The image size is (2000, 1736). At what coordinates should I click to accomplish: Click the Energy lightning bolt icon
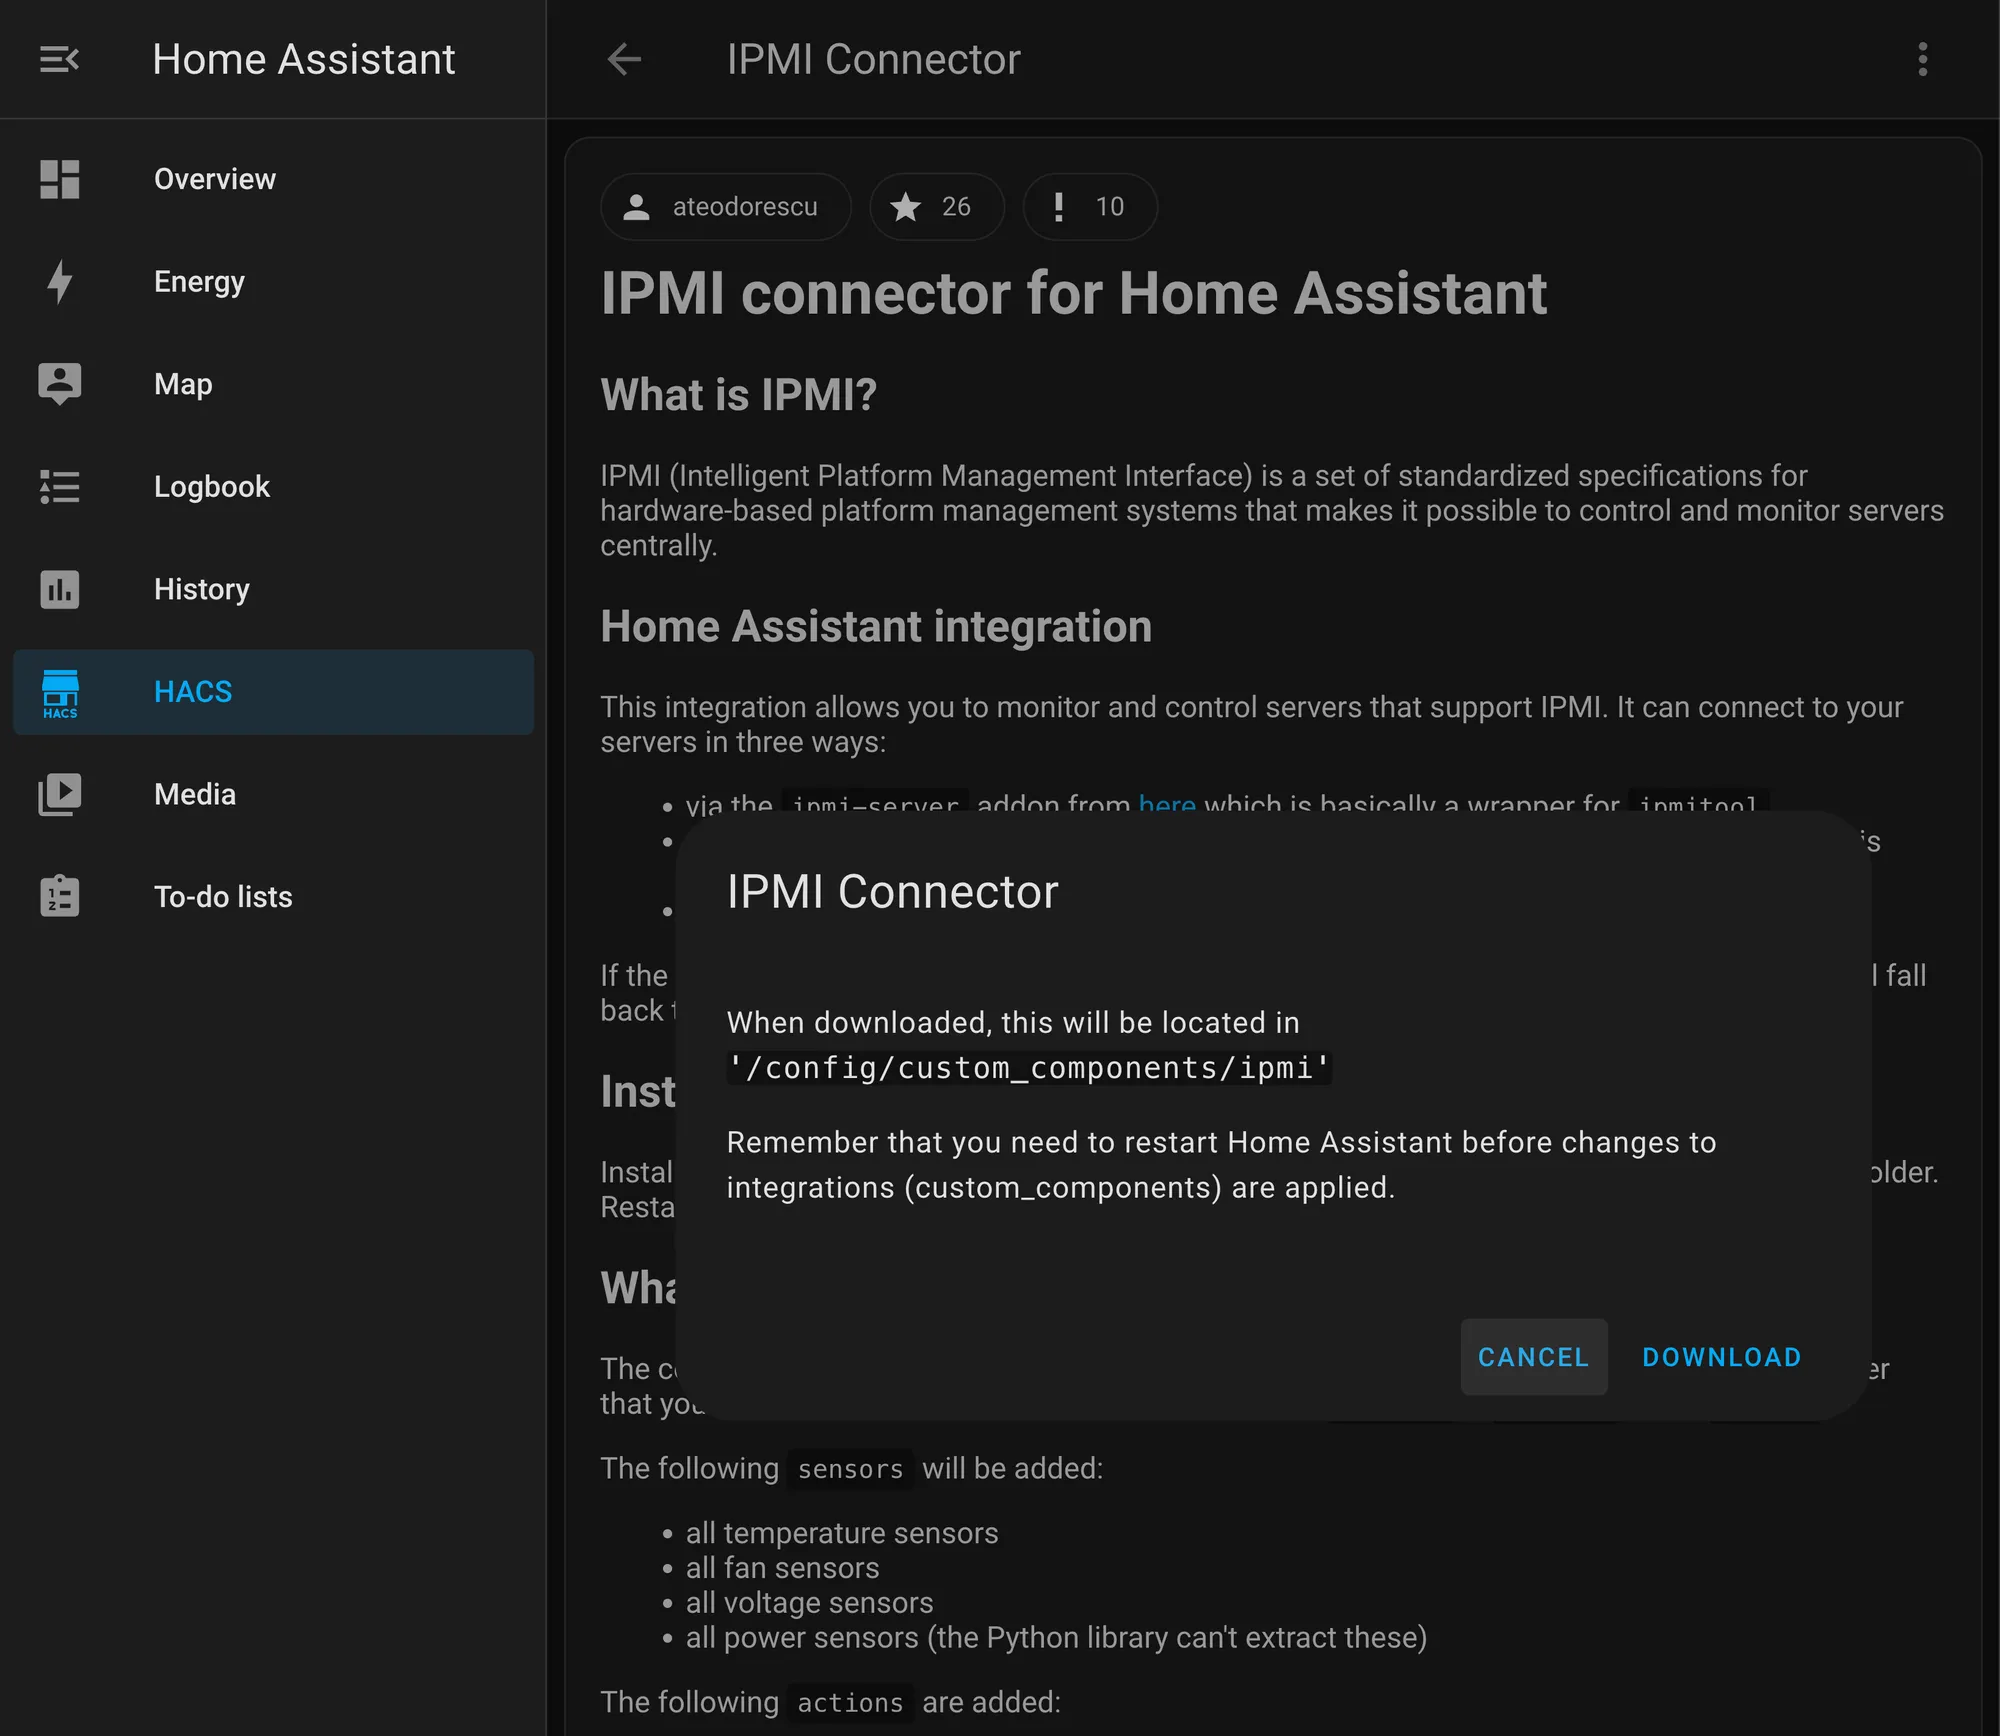pos(59,282)
